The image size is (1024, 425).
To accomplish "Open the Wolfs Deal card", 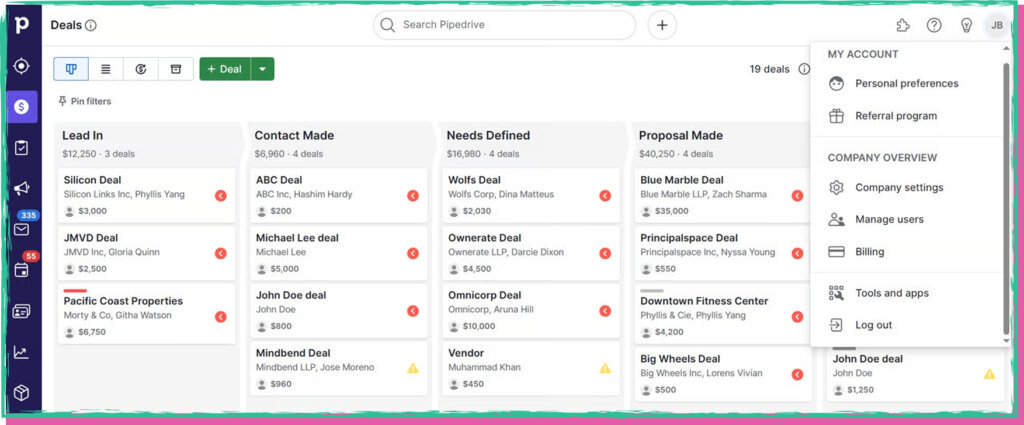I will click(531, 195).
